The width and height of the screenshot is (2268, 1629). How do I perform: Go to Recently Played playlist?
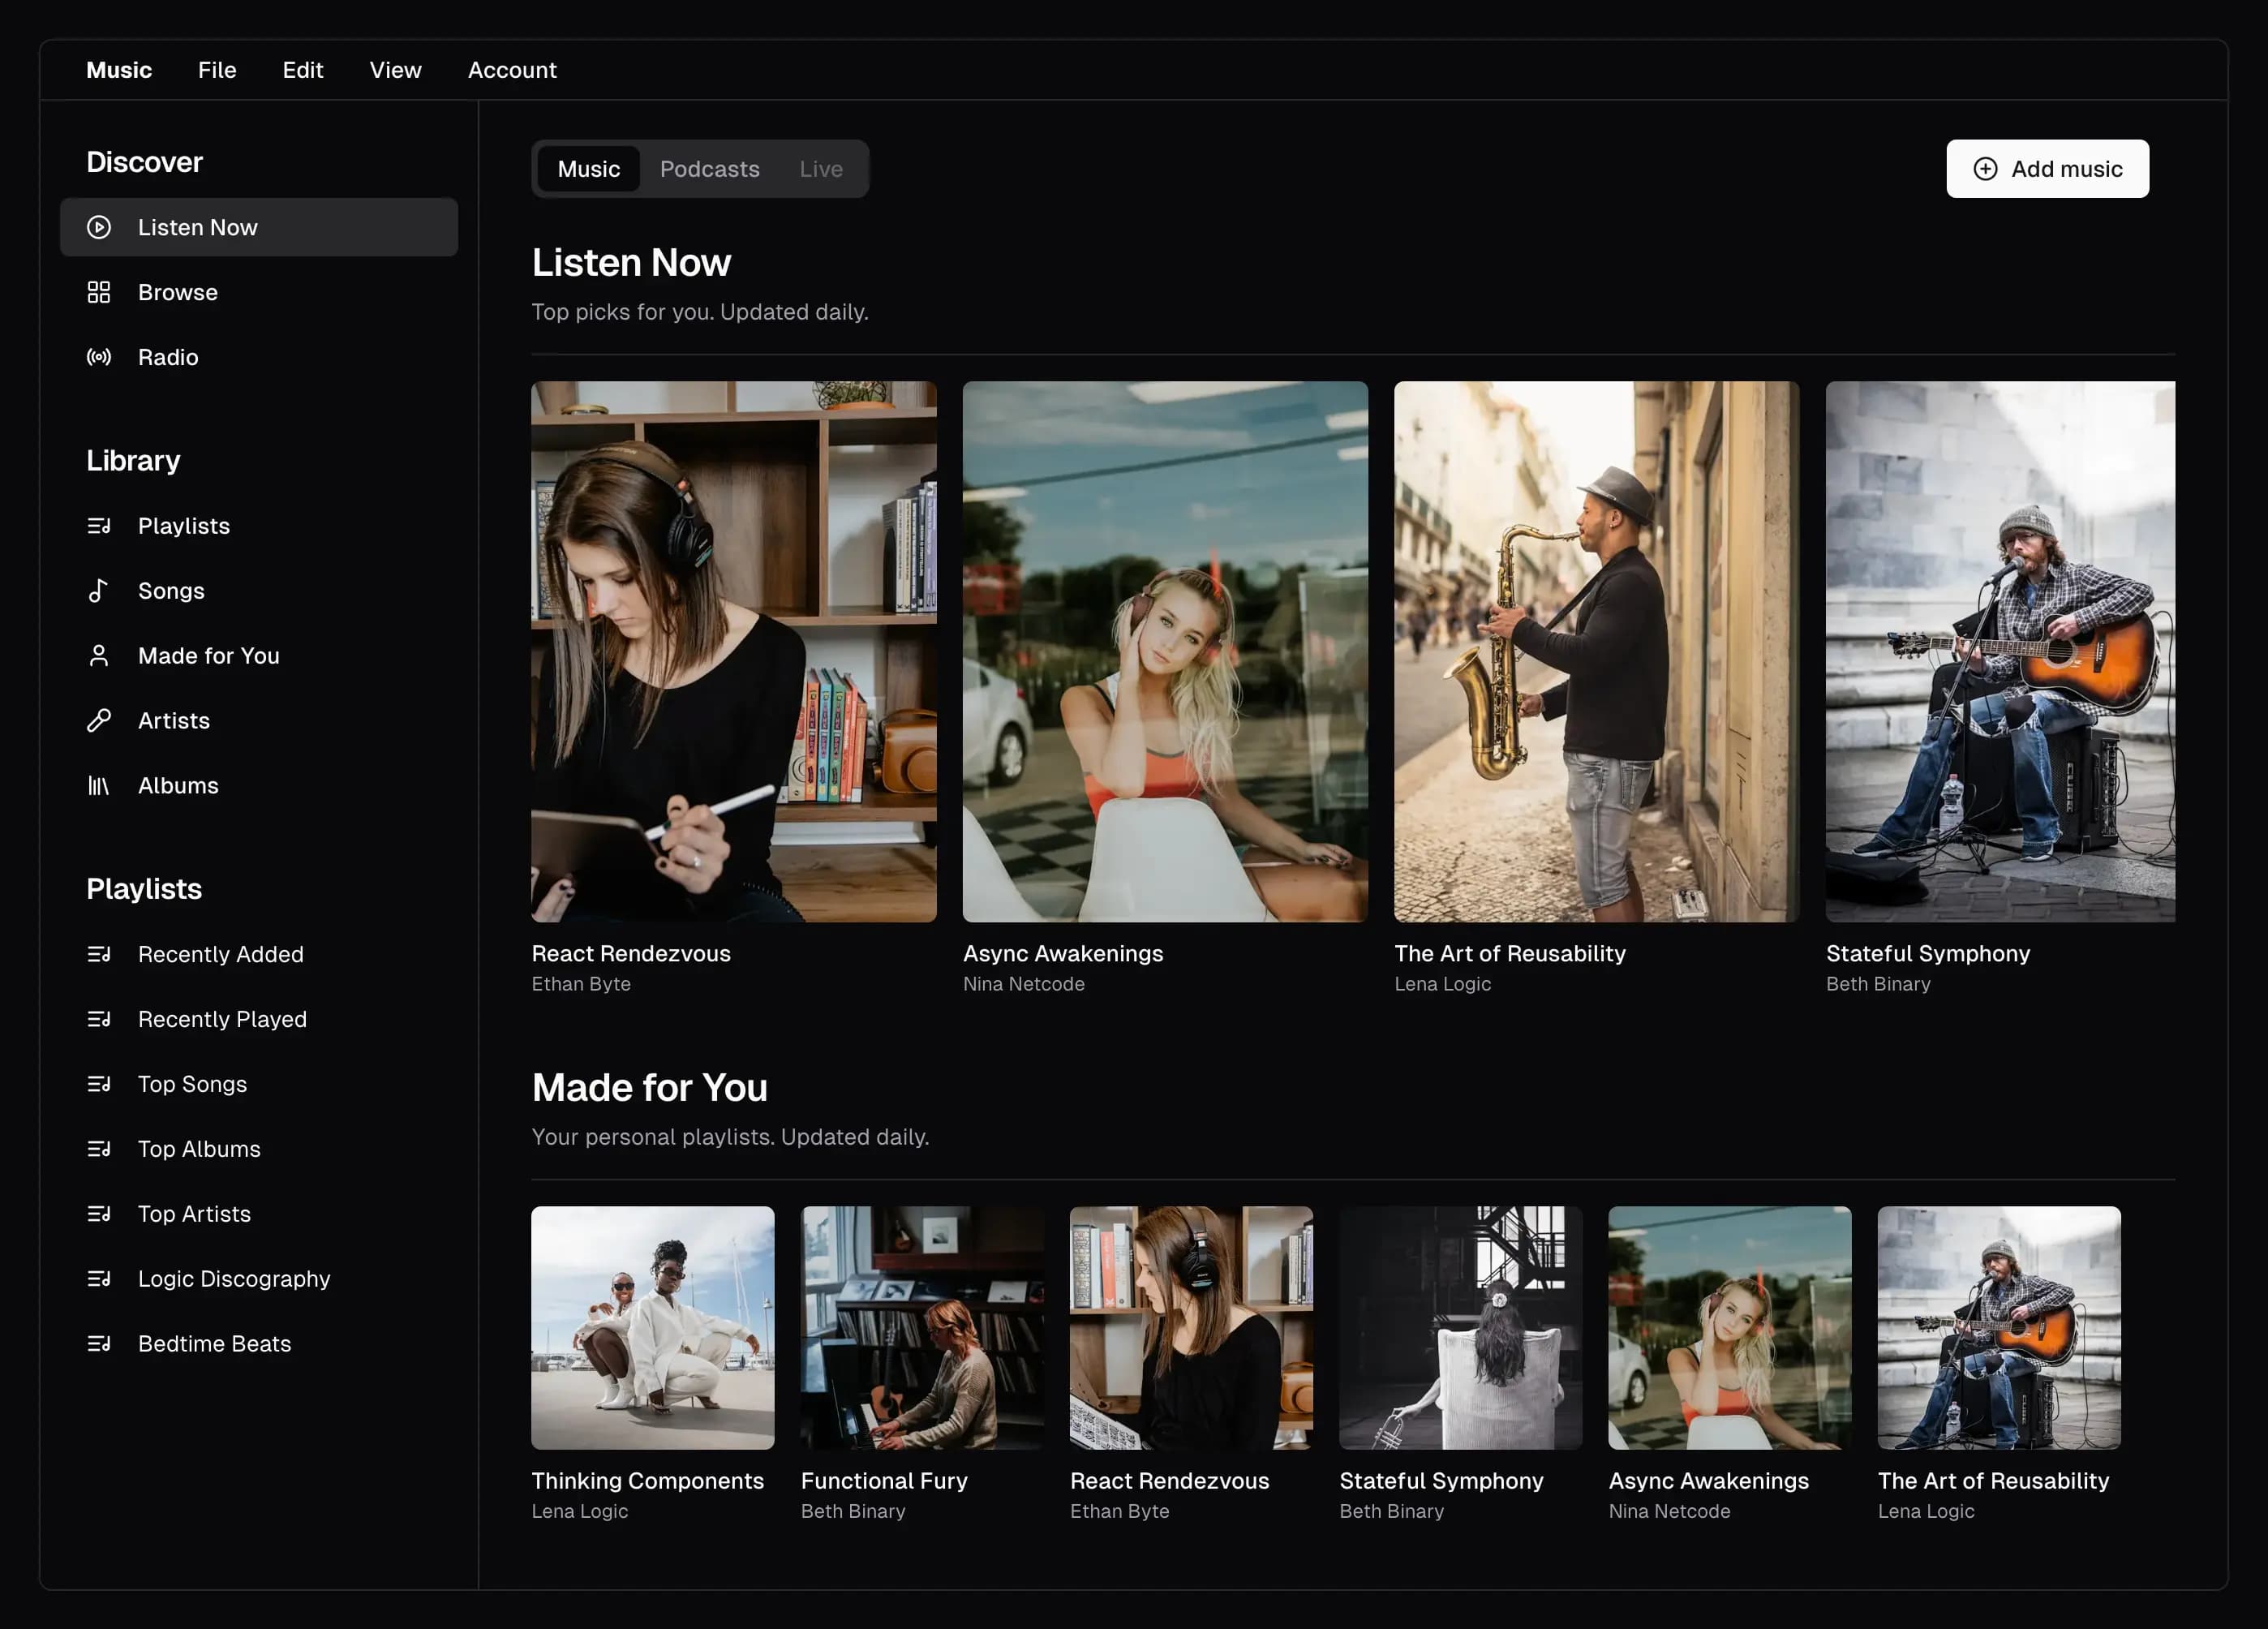tap(222, 1019)
